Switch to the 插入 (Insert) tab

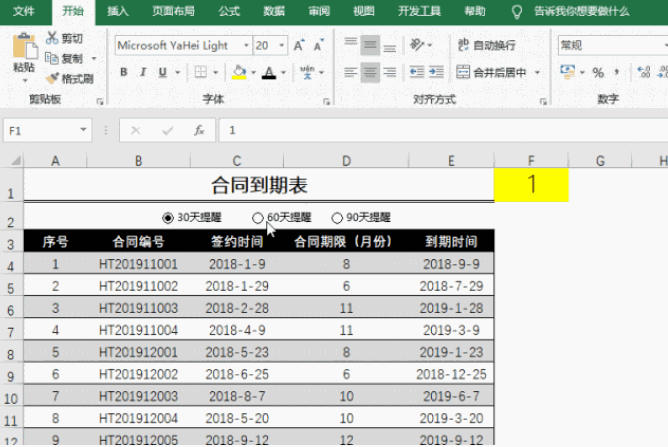(x=118, y=12)
